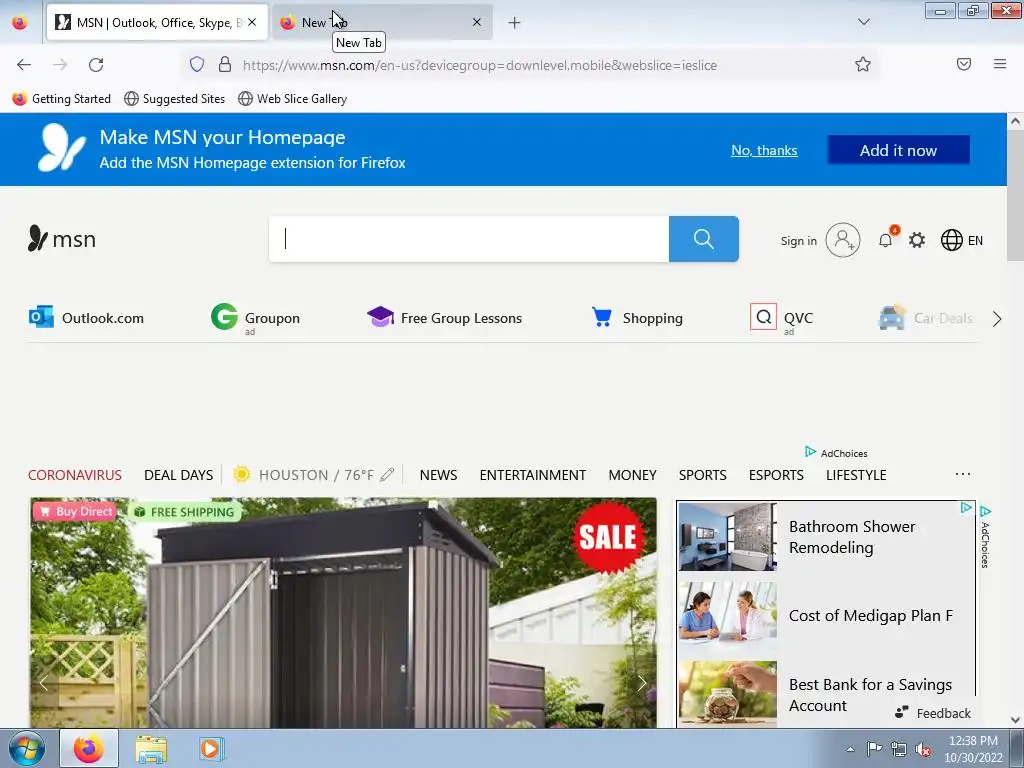Open the Outlook.com shortcut
The height and width of the screenshot is (768, 1024).
click(86, 317)
